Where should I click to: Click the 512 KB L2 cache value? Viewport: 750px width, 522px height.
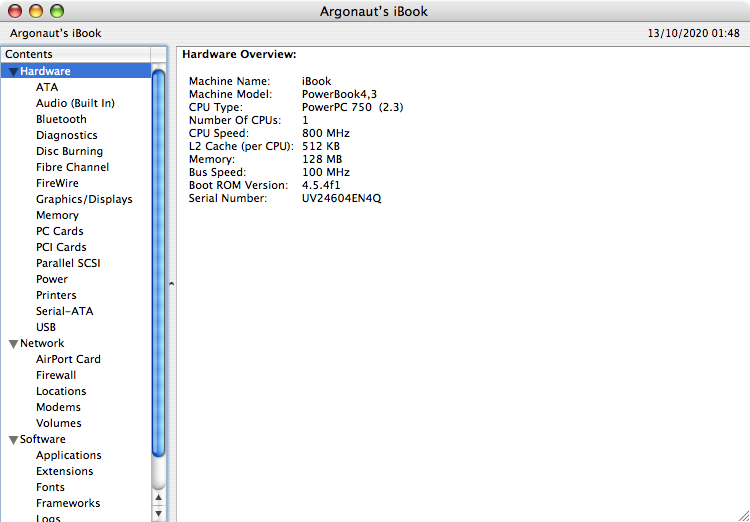(321, 146)
